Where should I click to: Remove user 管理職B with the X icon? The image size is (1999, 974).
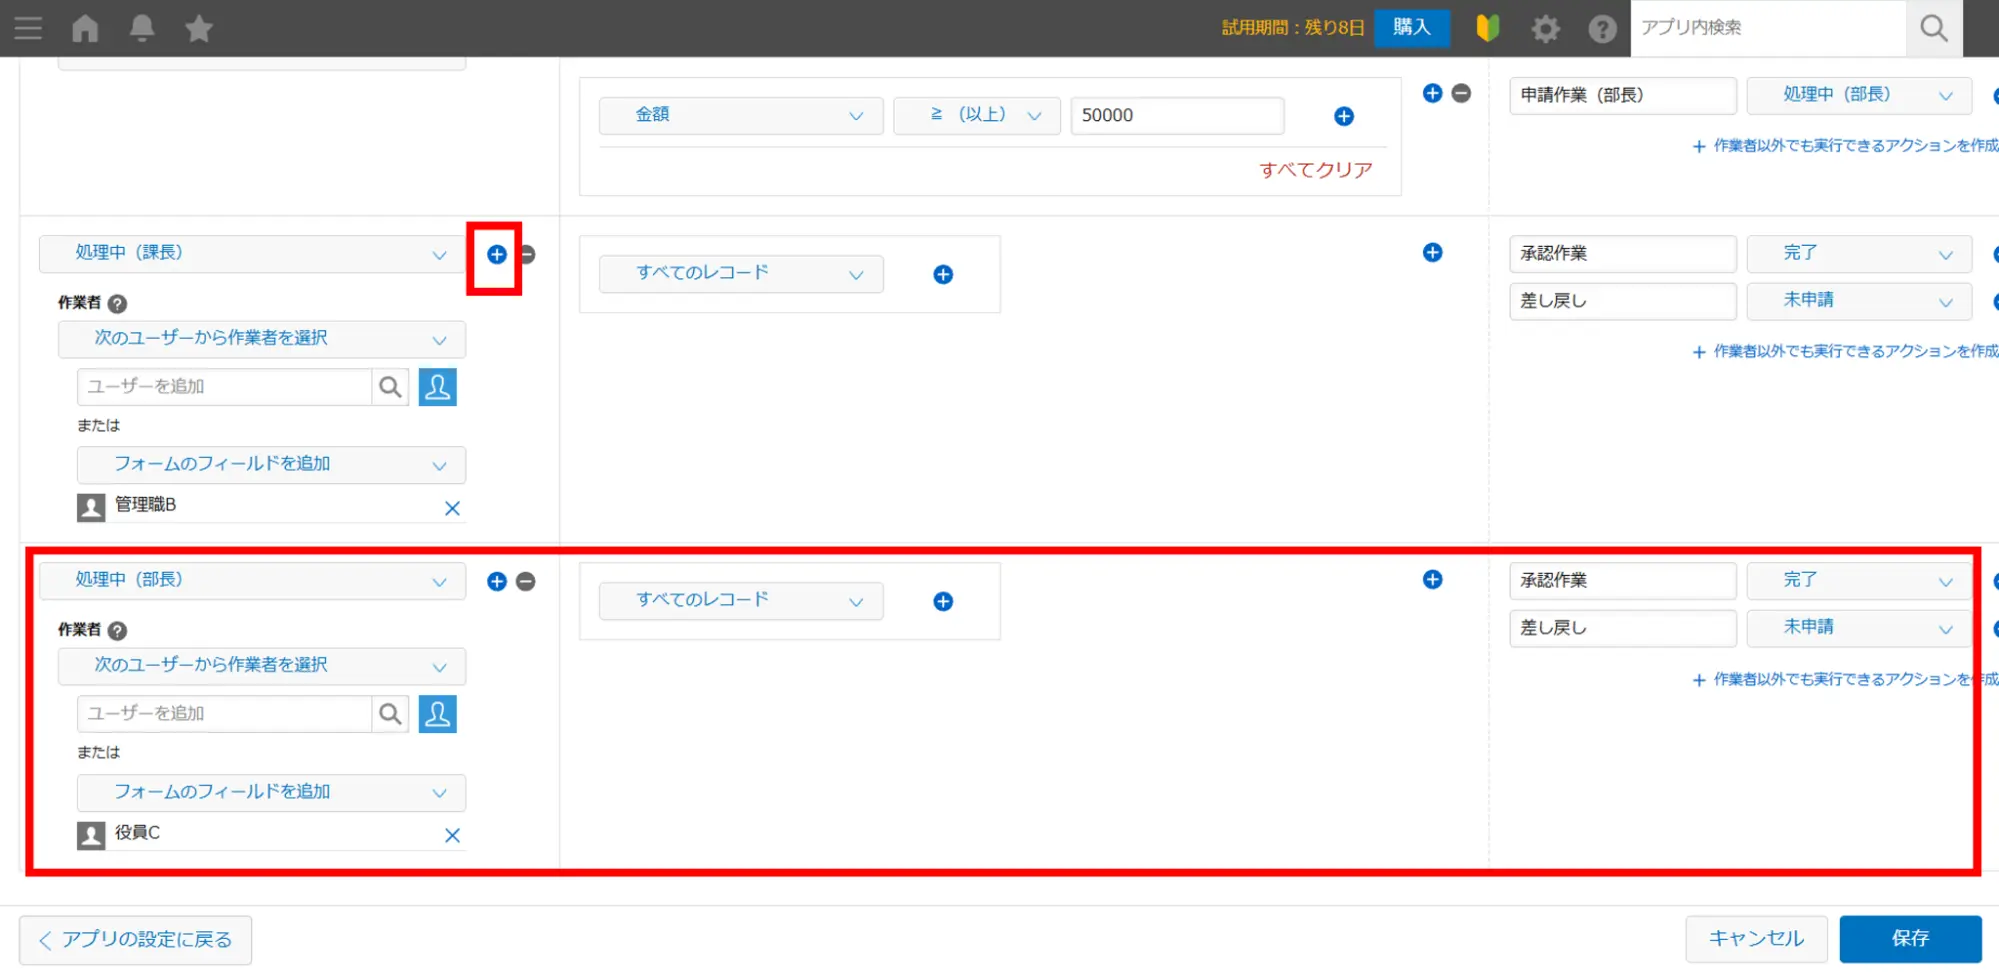tap(452, 508)
